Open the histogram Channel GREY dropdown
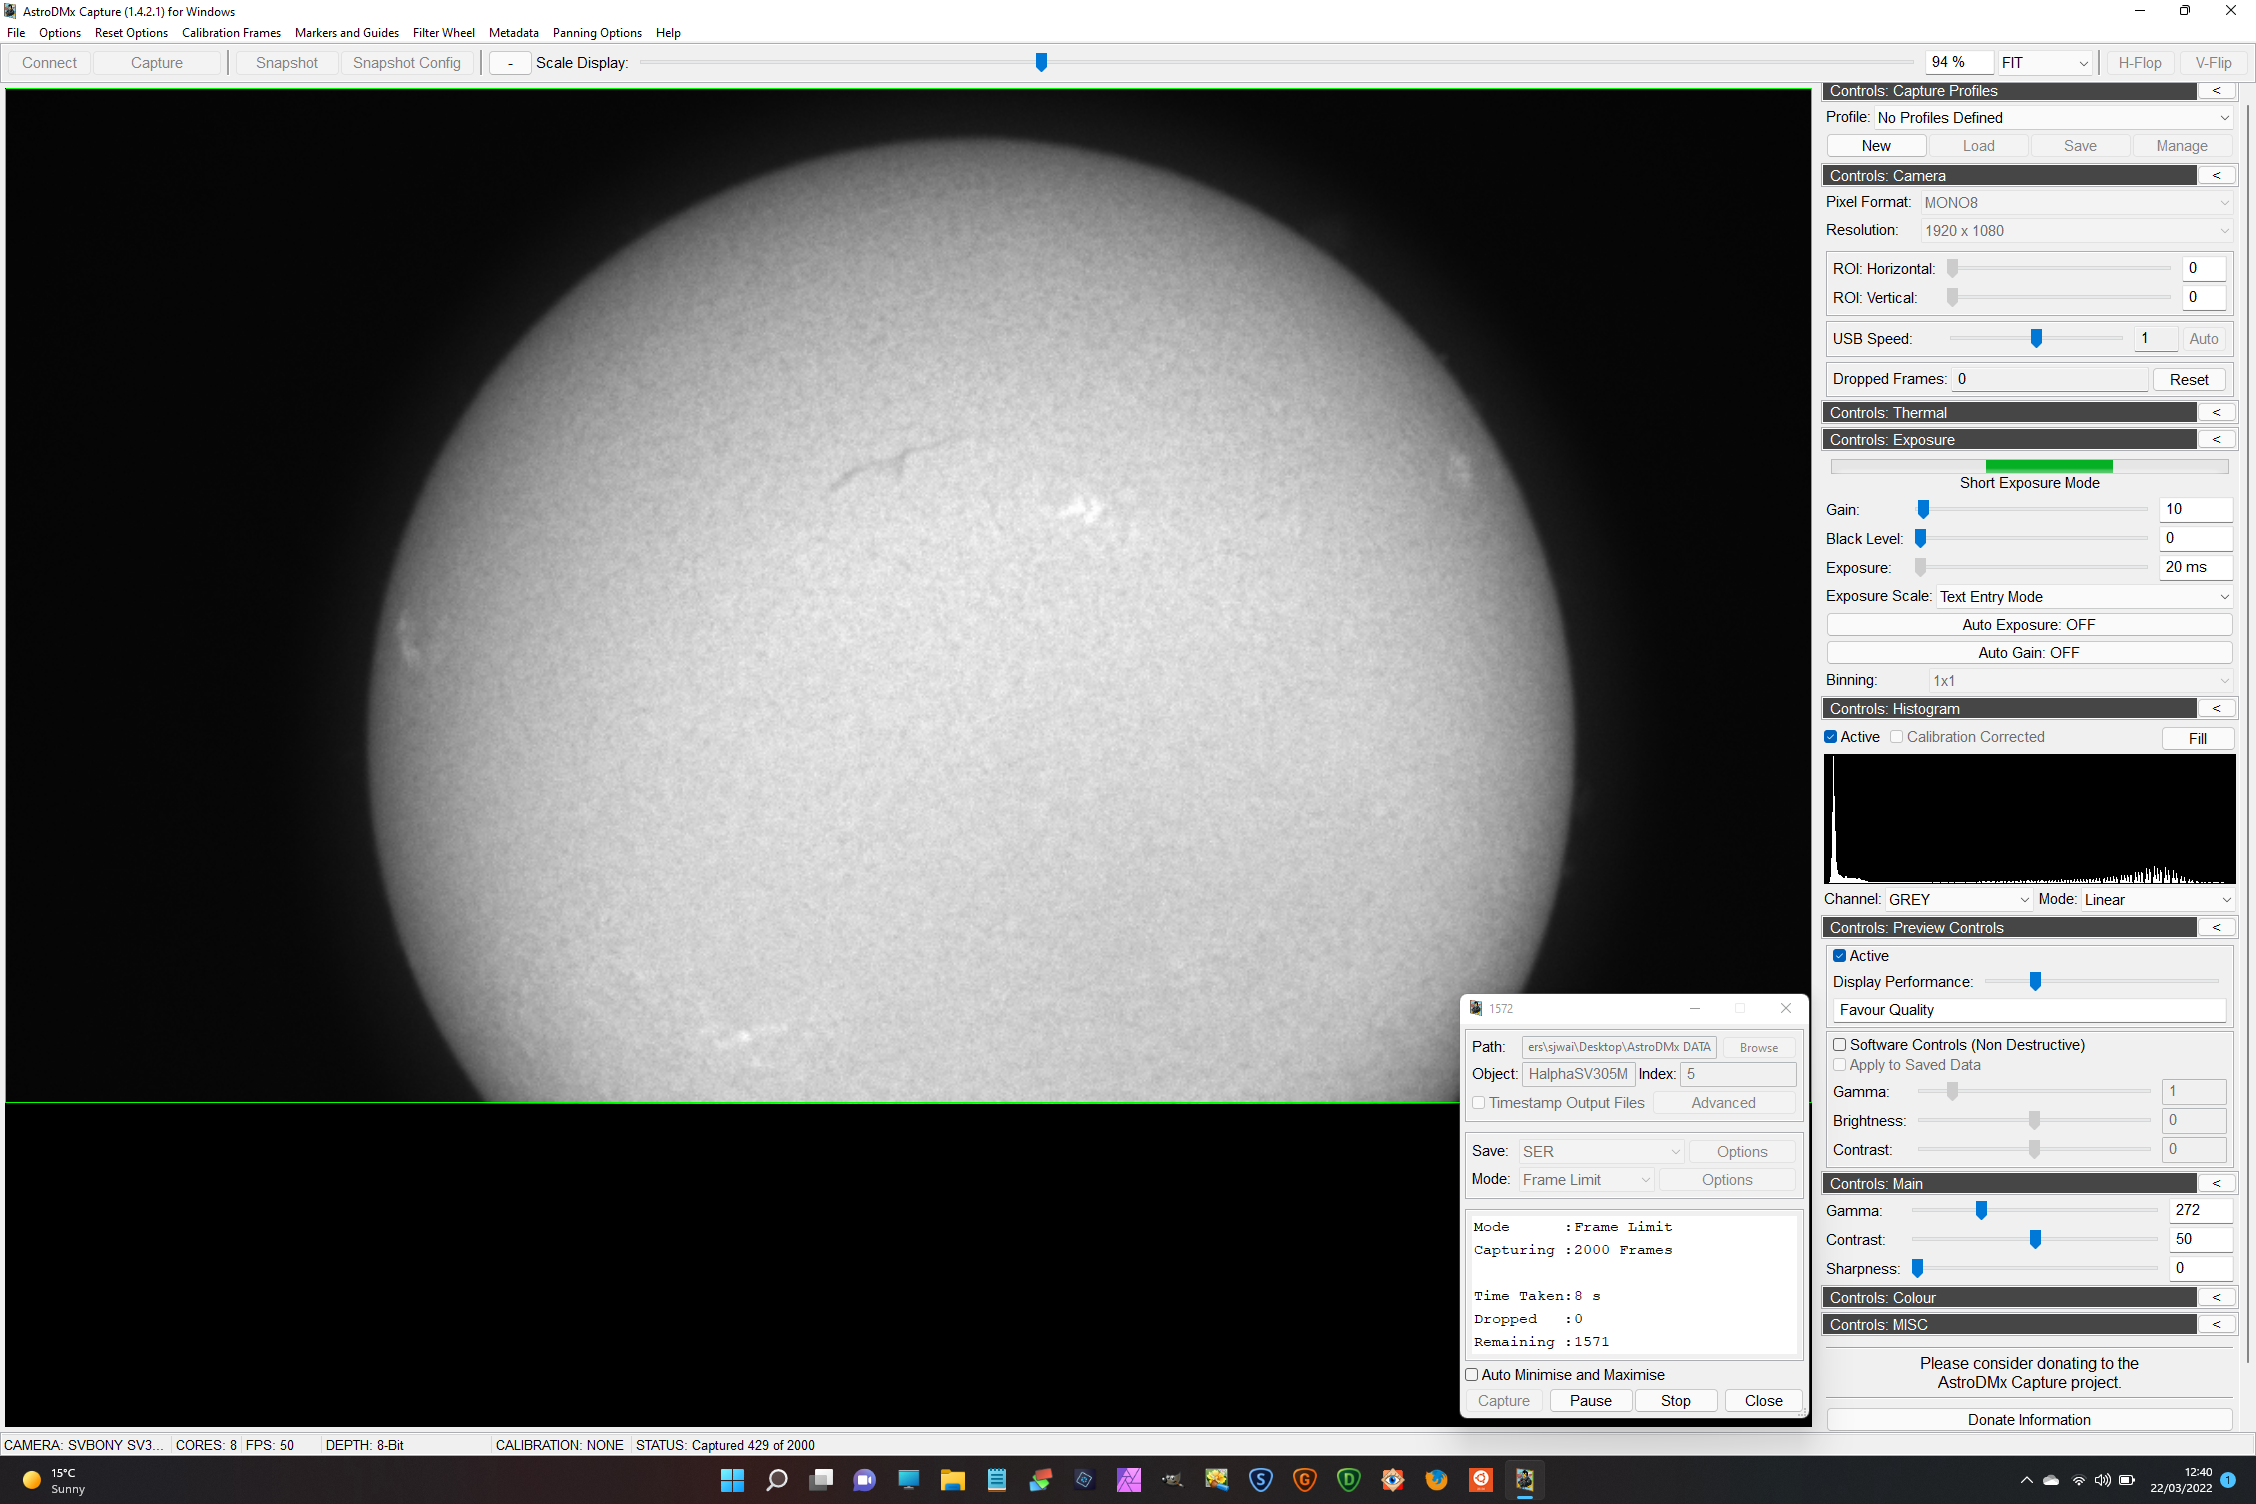The width and height of the screenshot is (2256, 1504). [x=1958, y=900]
